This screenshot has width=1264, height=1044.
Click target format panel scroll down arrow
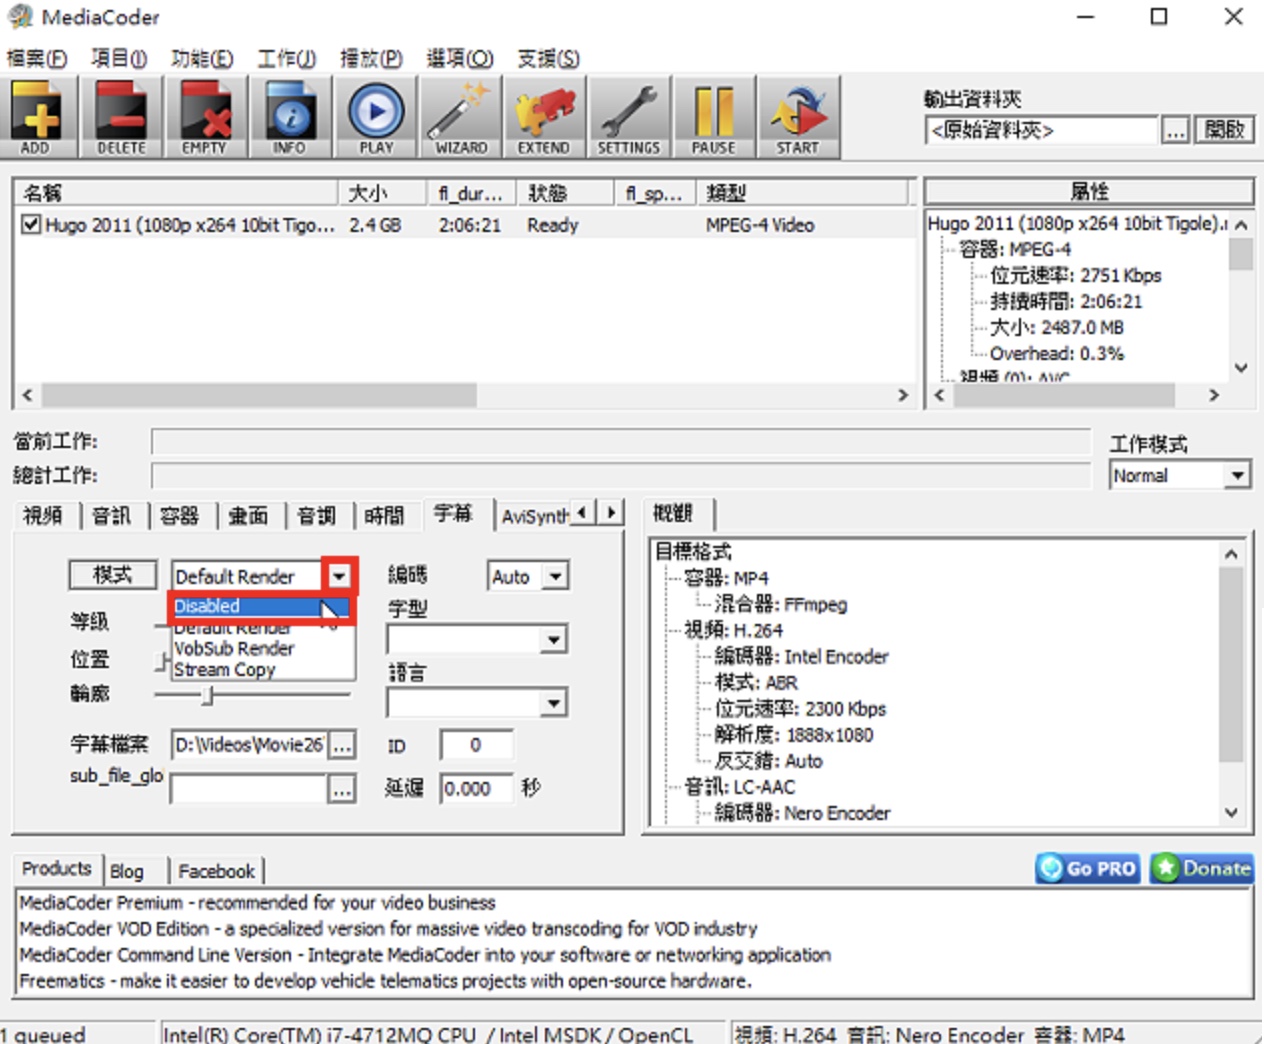[1231, 812]
